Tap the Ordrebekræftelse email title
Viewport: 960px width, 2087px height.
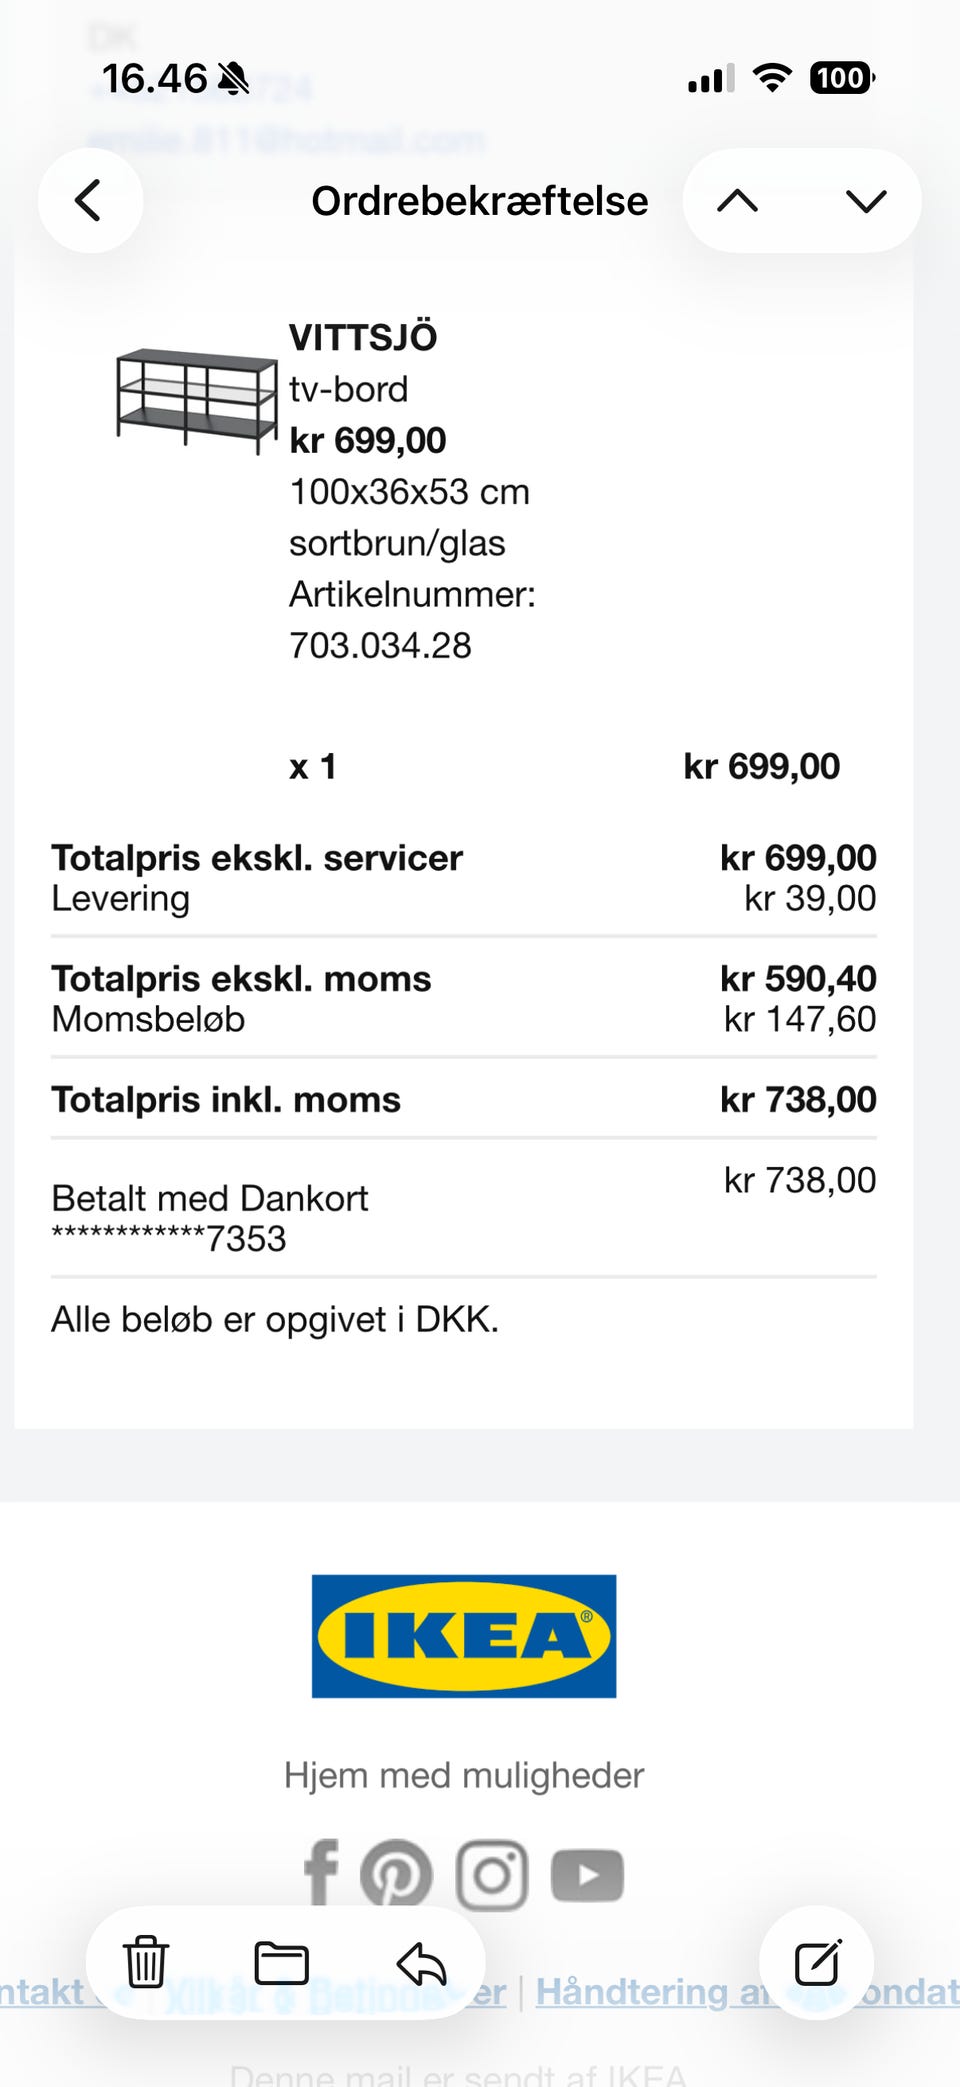(480, 201)
